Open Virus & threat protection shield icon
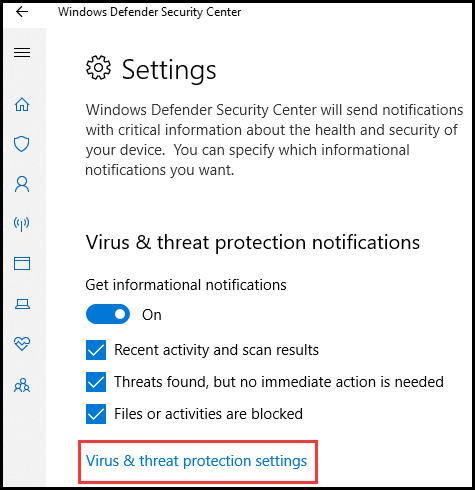This screenshot has height=490, width=475. click(21, 144)
